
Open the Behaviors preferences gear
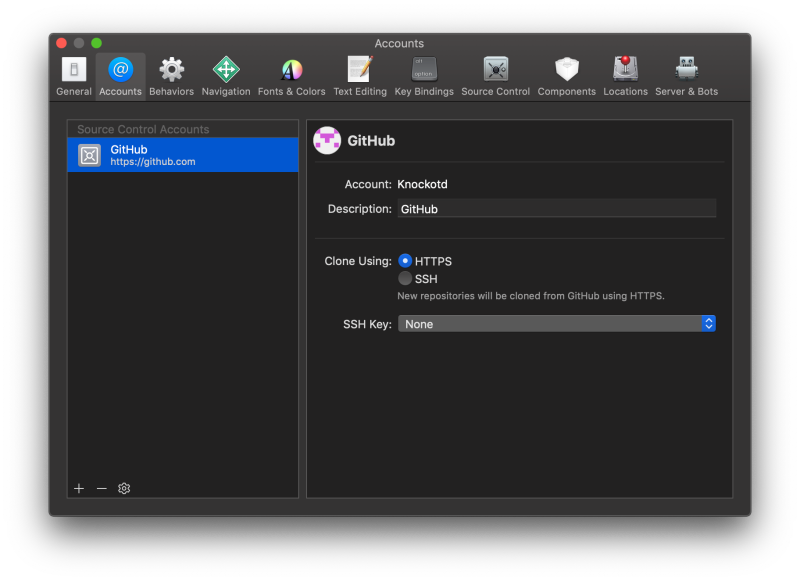[x=171, y=77]
